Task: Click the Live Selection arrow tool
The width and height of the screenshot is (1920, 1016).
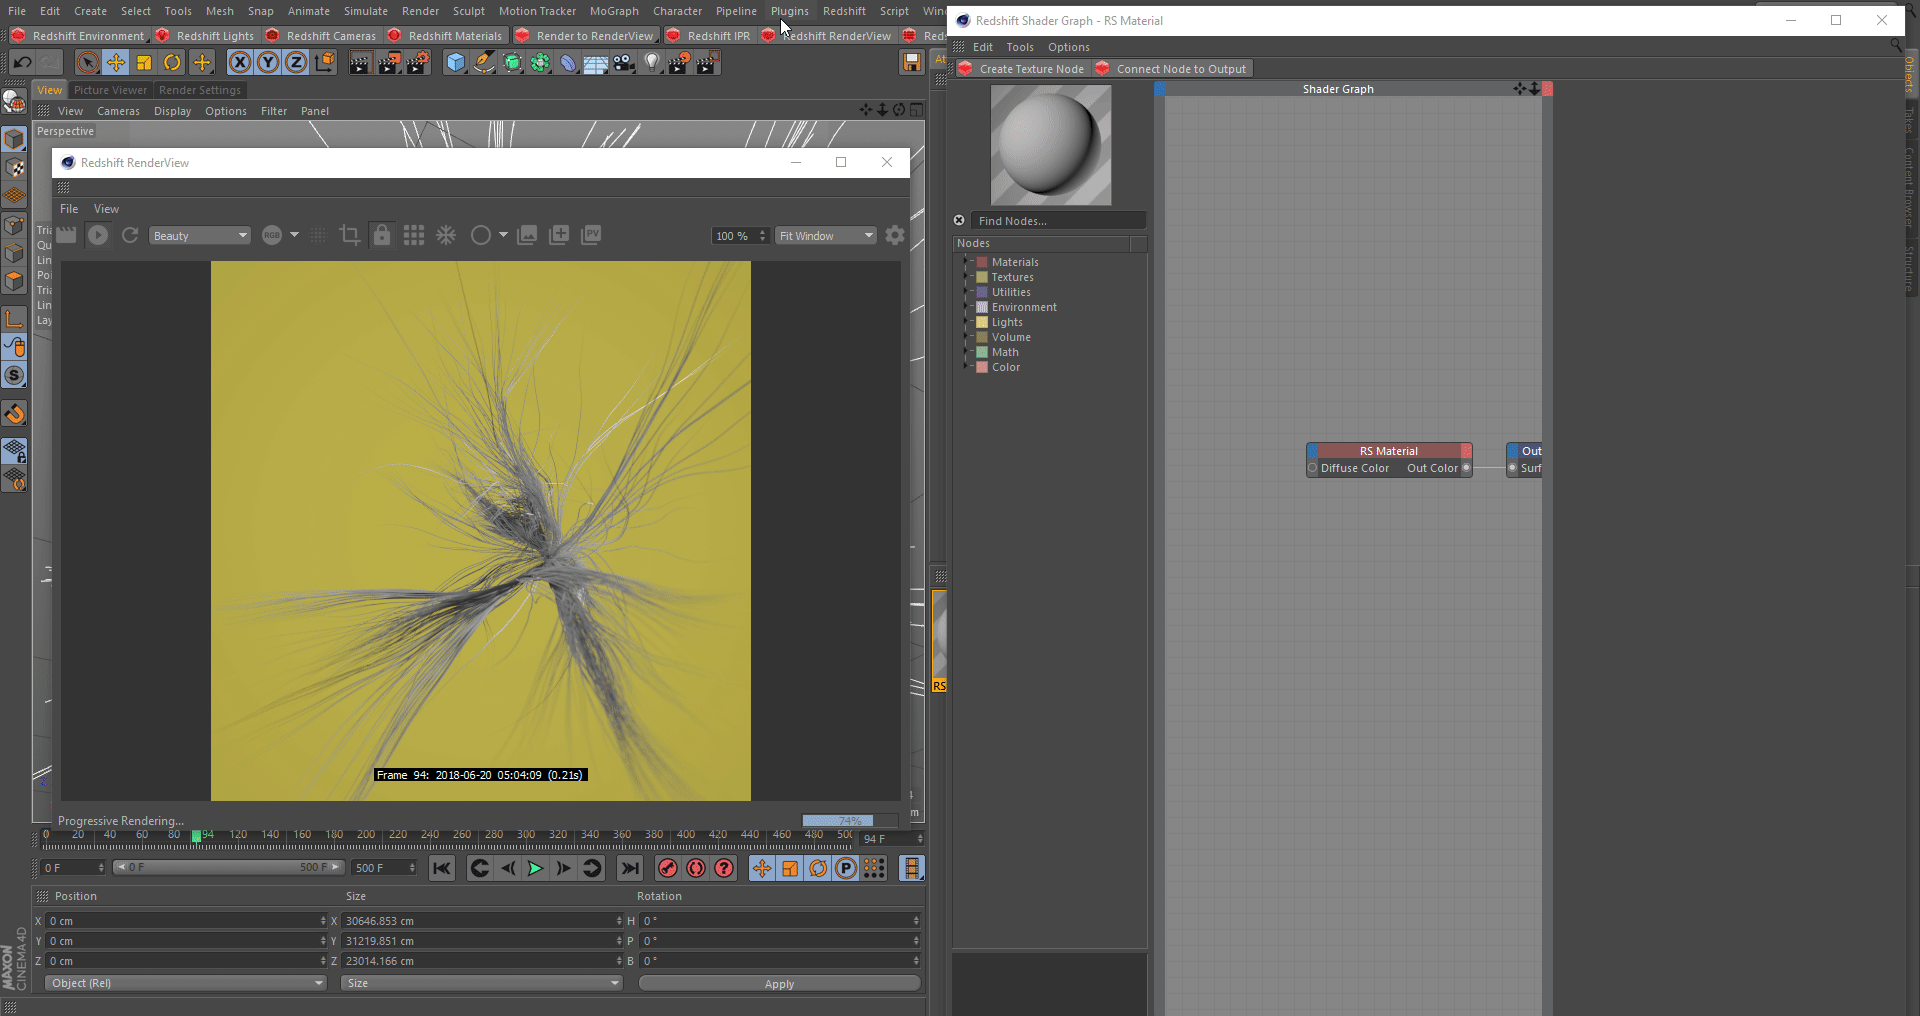Action: [x=88, y=63]
